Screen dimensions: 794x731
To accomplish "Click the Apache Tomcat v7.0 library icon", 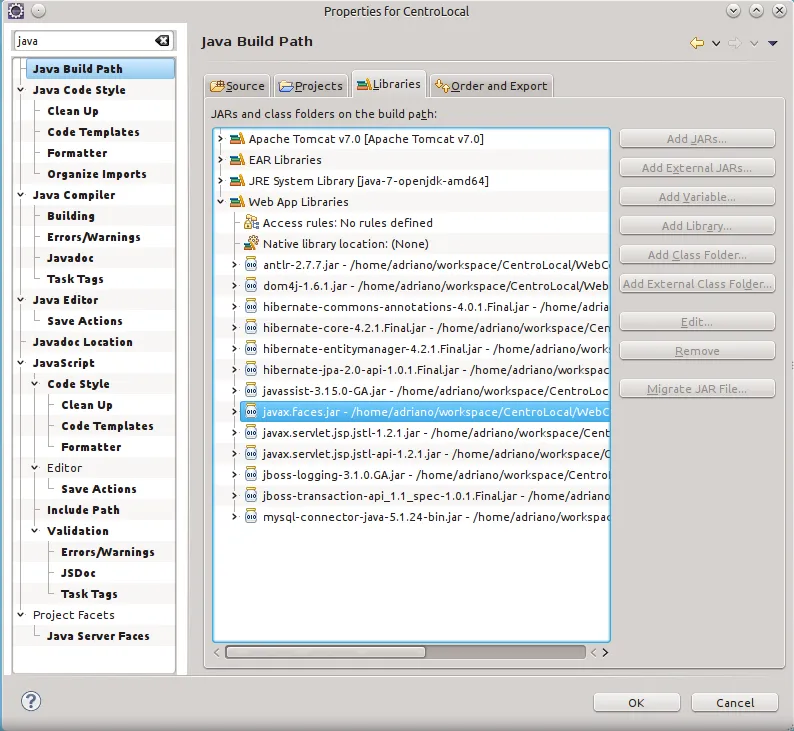I will pyautogui.click(x=237, y=139).
